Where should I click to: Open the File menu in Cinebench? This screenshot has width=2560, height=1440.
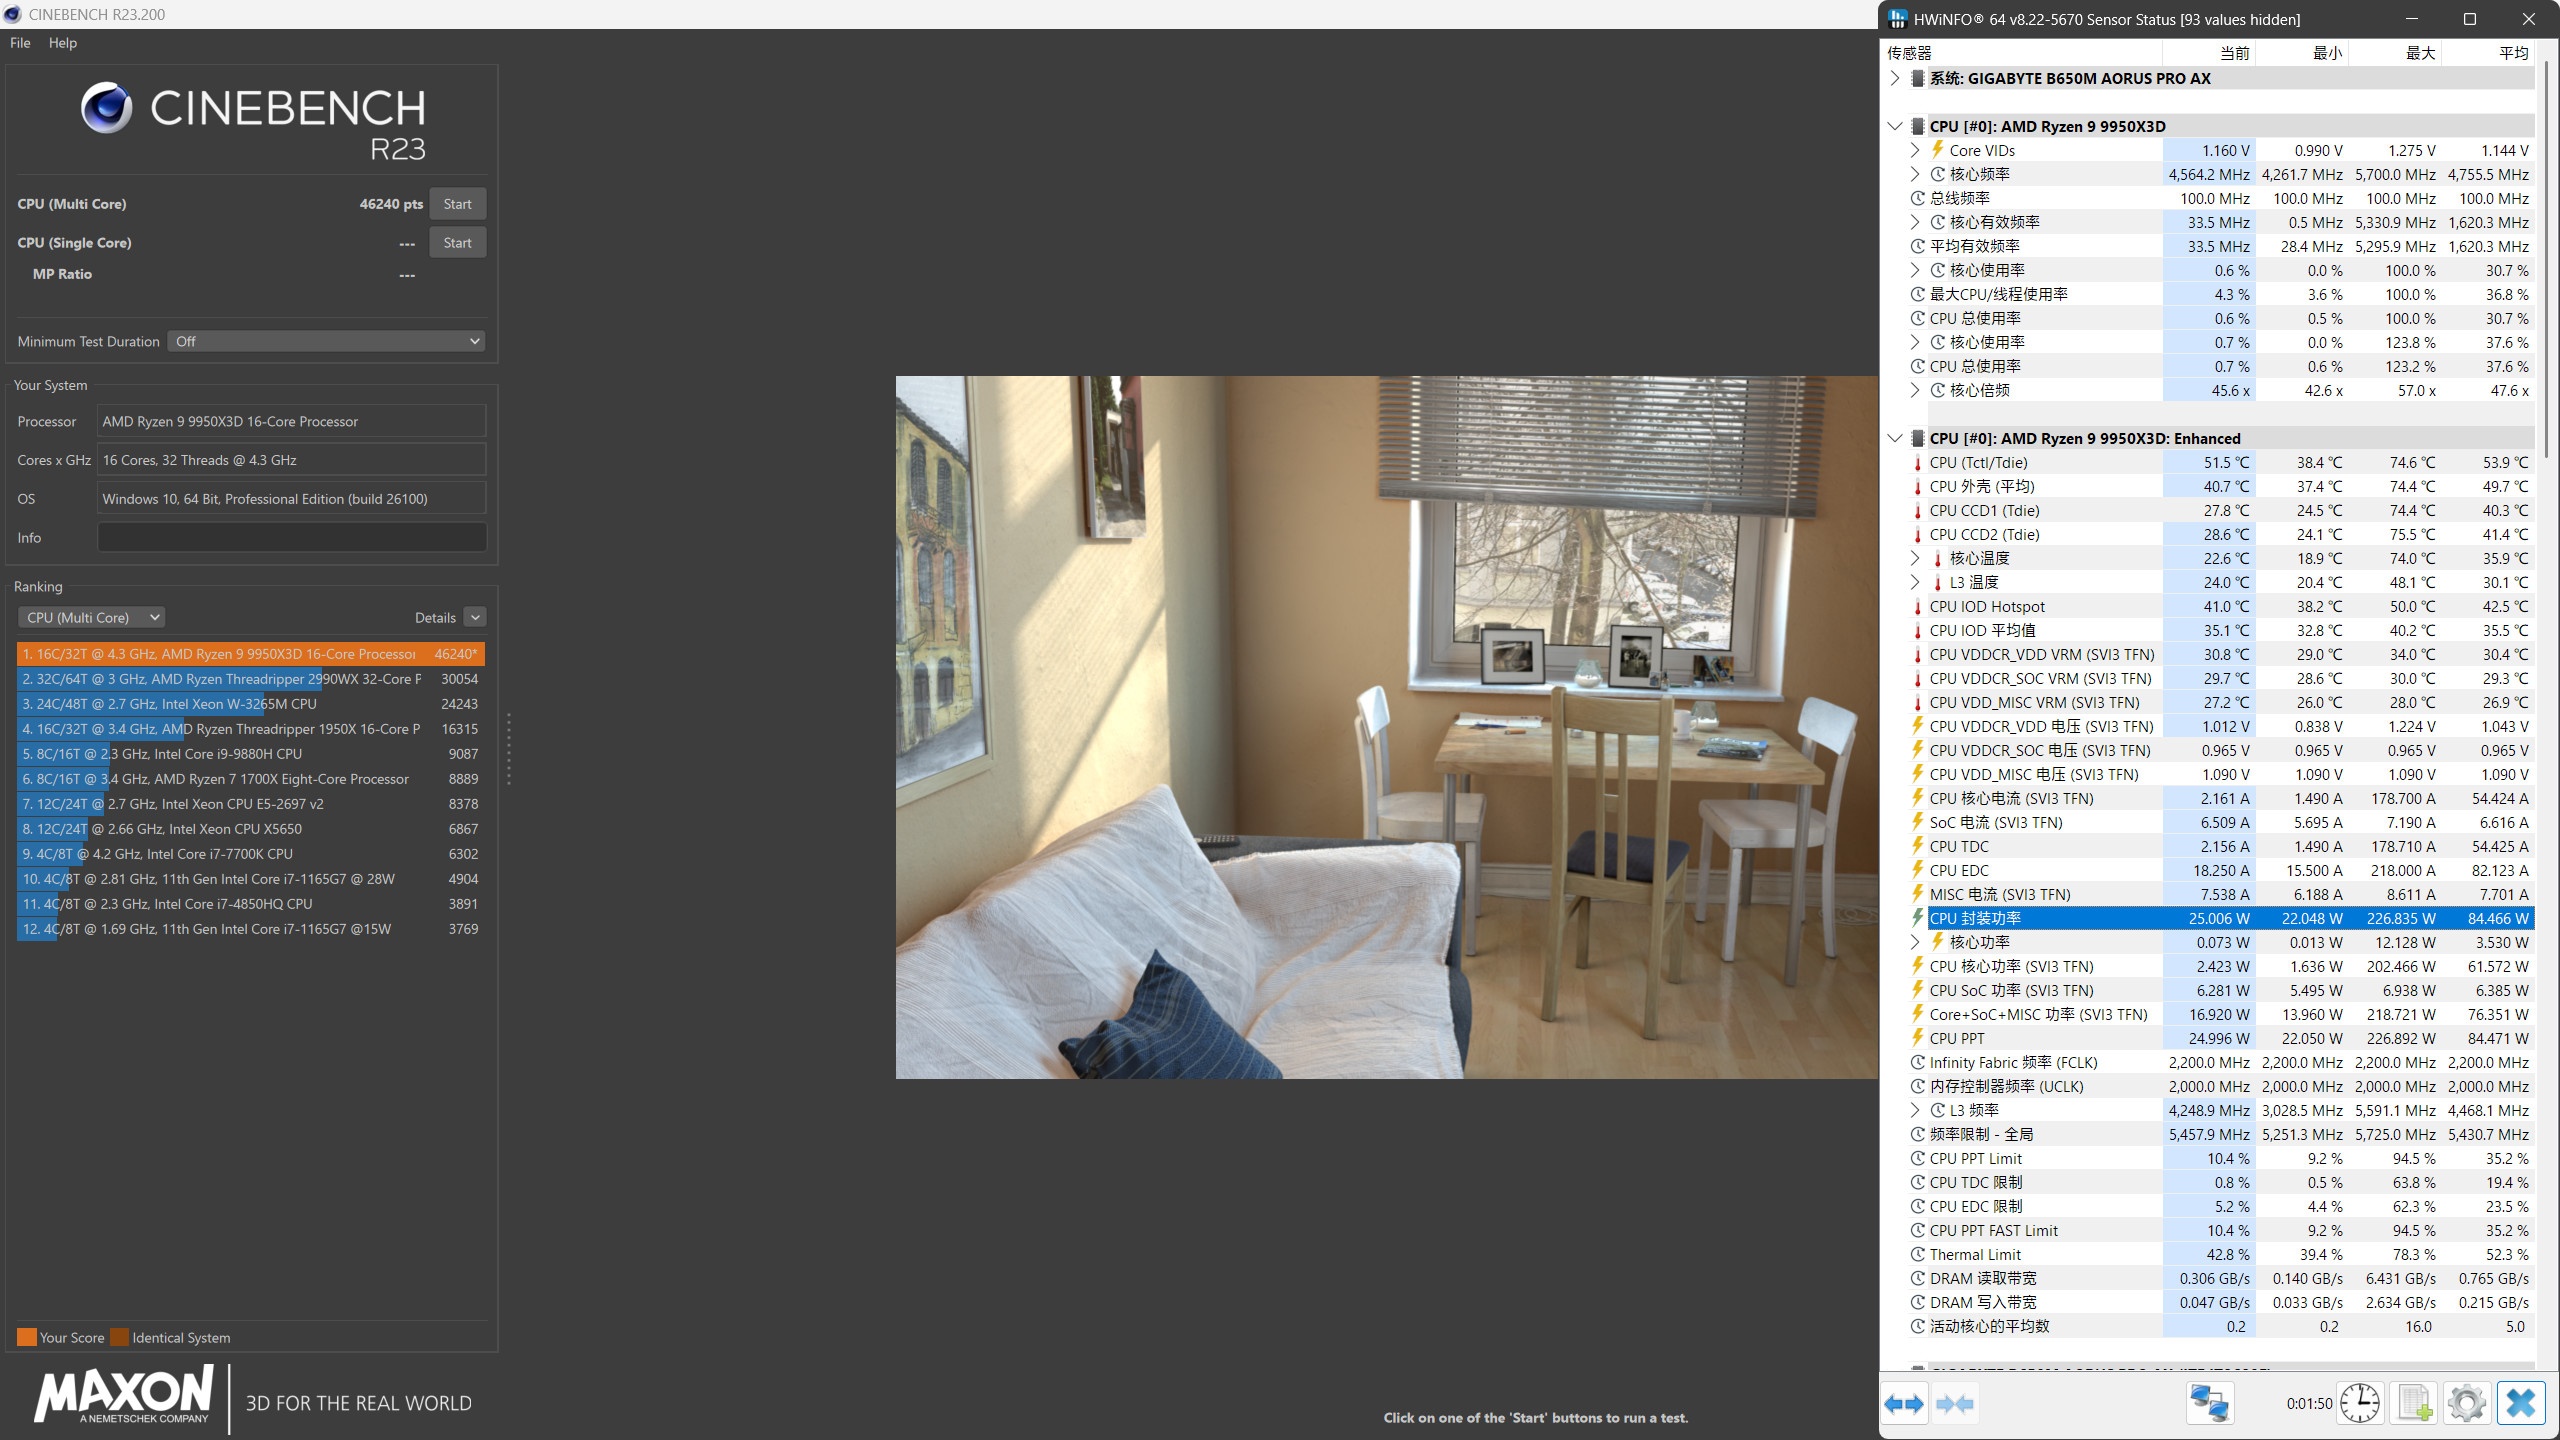pos(20,43)
